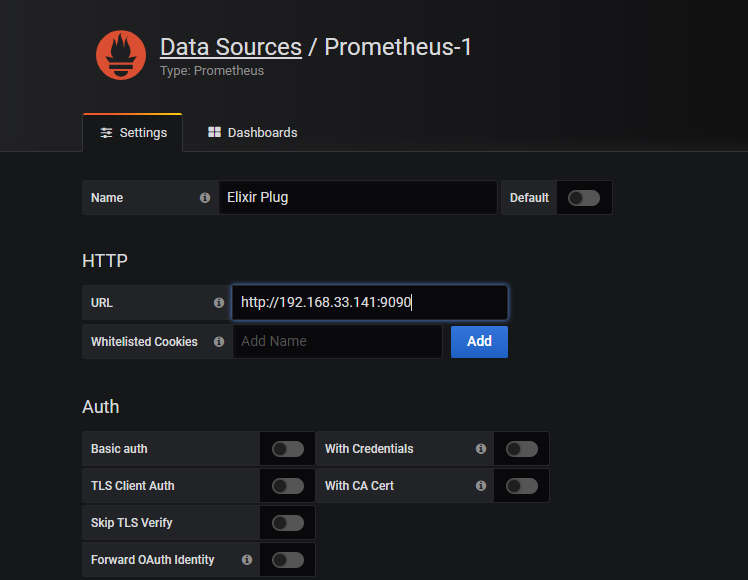Click the Default label text
Screen dimensions: 748x580
[529, 197]
